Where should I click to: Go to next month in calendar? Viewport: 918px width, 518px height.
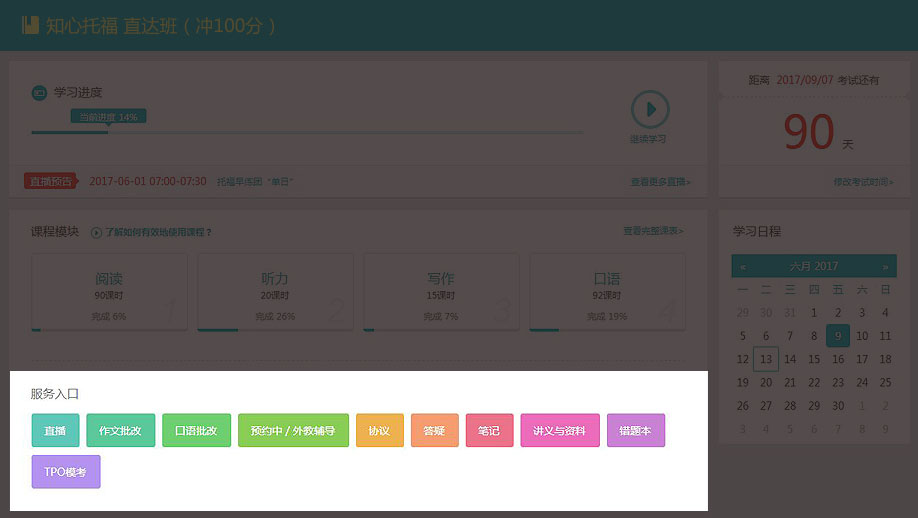(885, 267)
